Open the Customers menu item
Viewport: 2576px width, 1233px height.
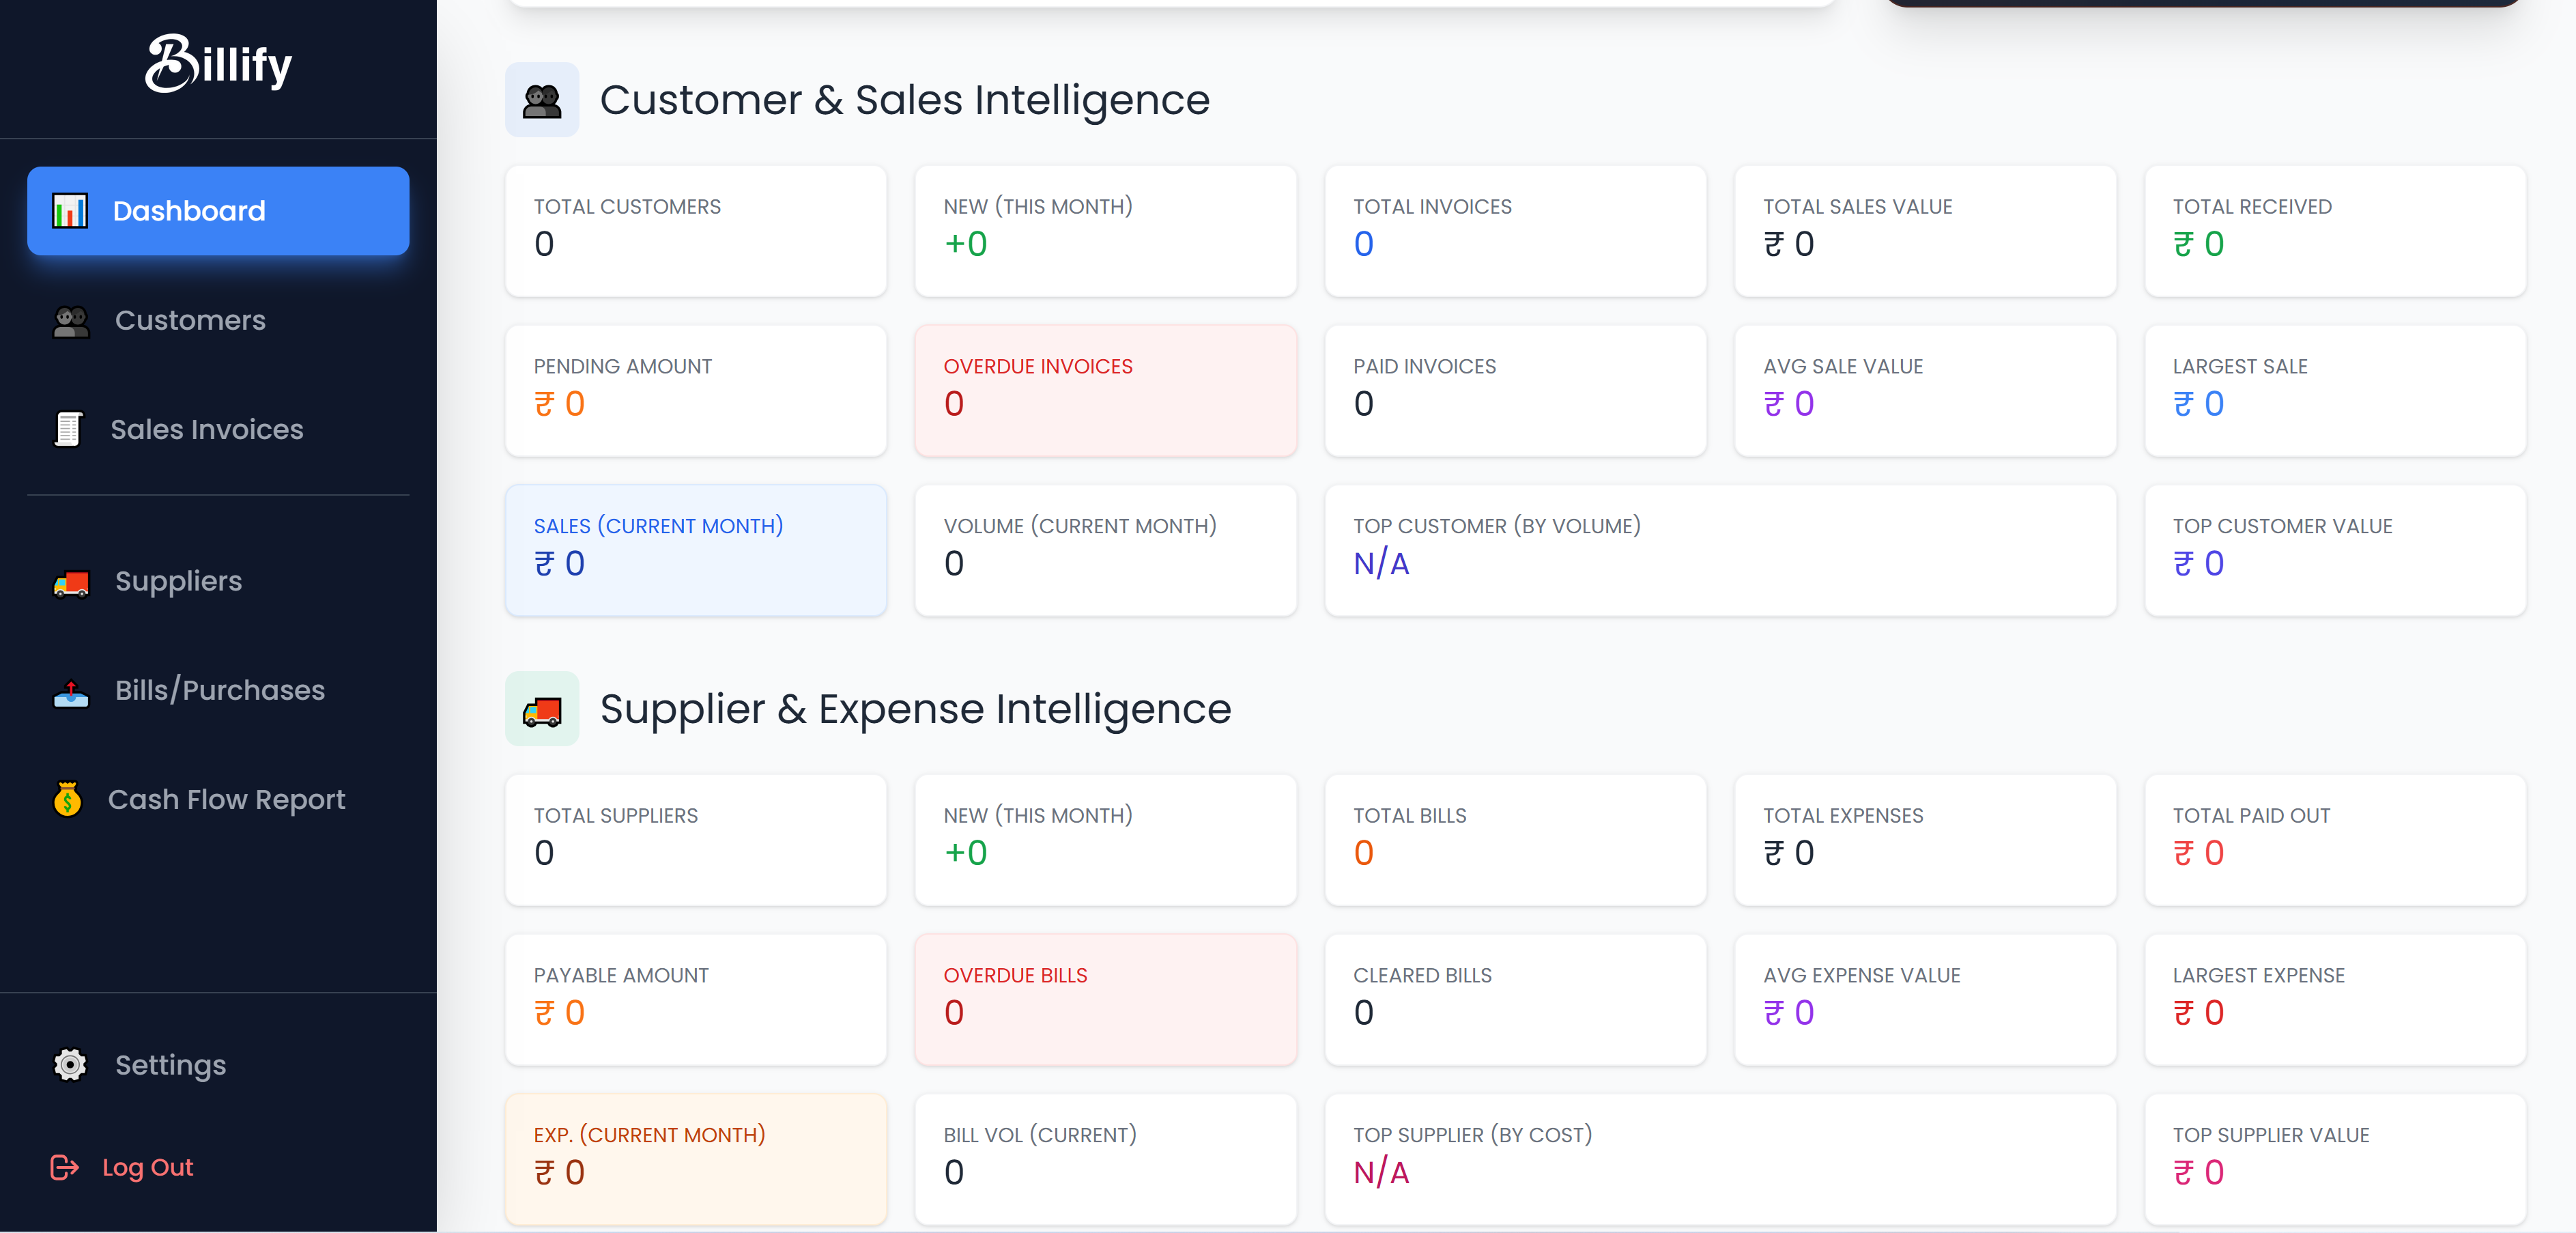(190, 321)
